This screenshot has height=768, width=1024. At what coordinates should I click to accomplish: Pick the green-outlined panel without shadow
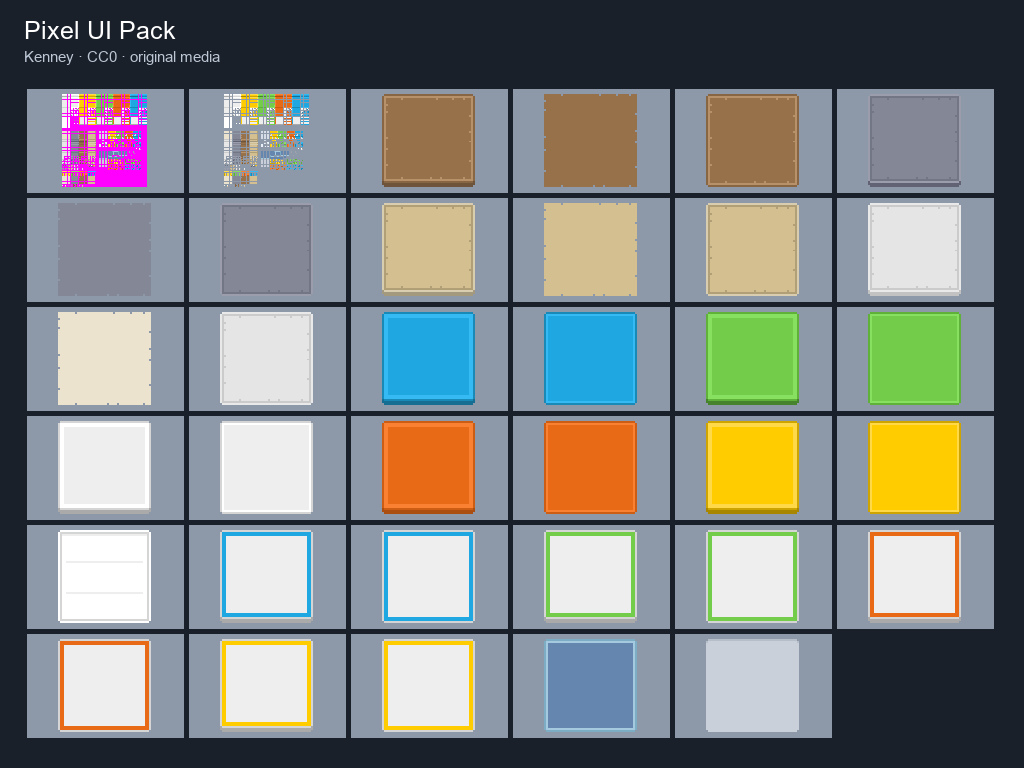[752, 577]
